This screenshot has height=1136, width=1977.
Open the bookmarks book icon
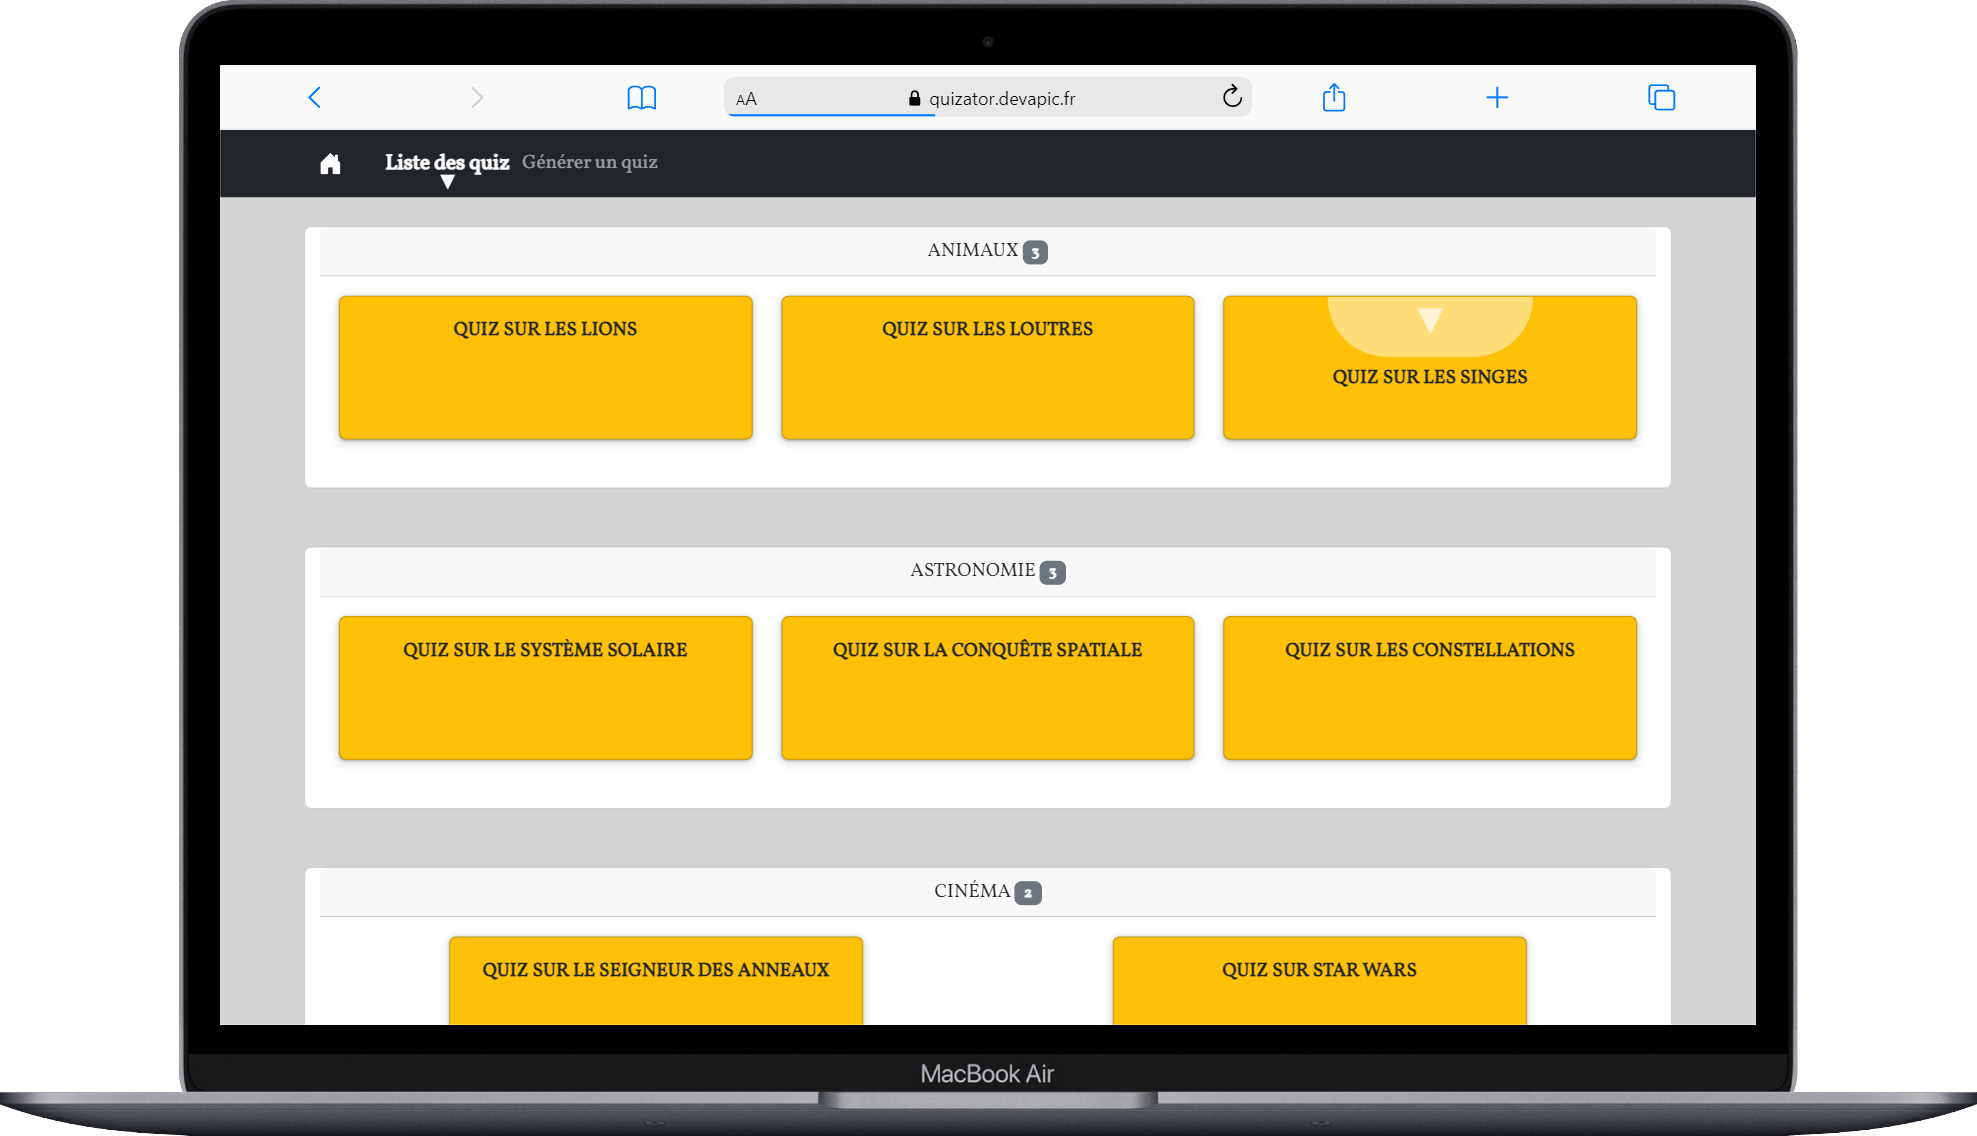pos(641,98)
